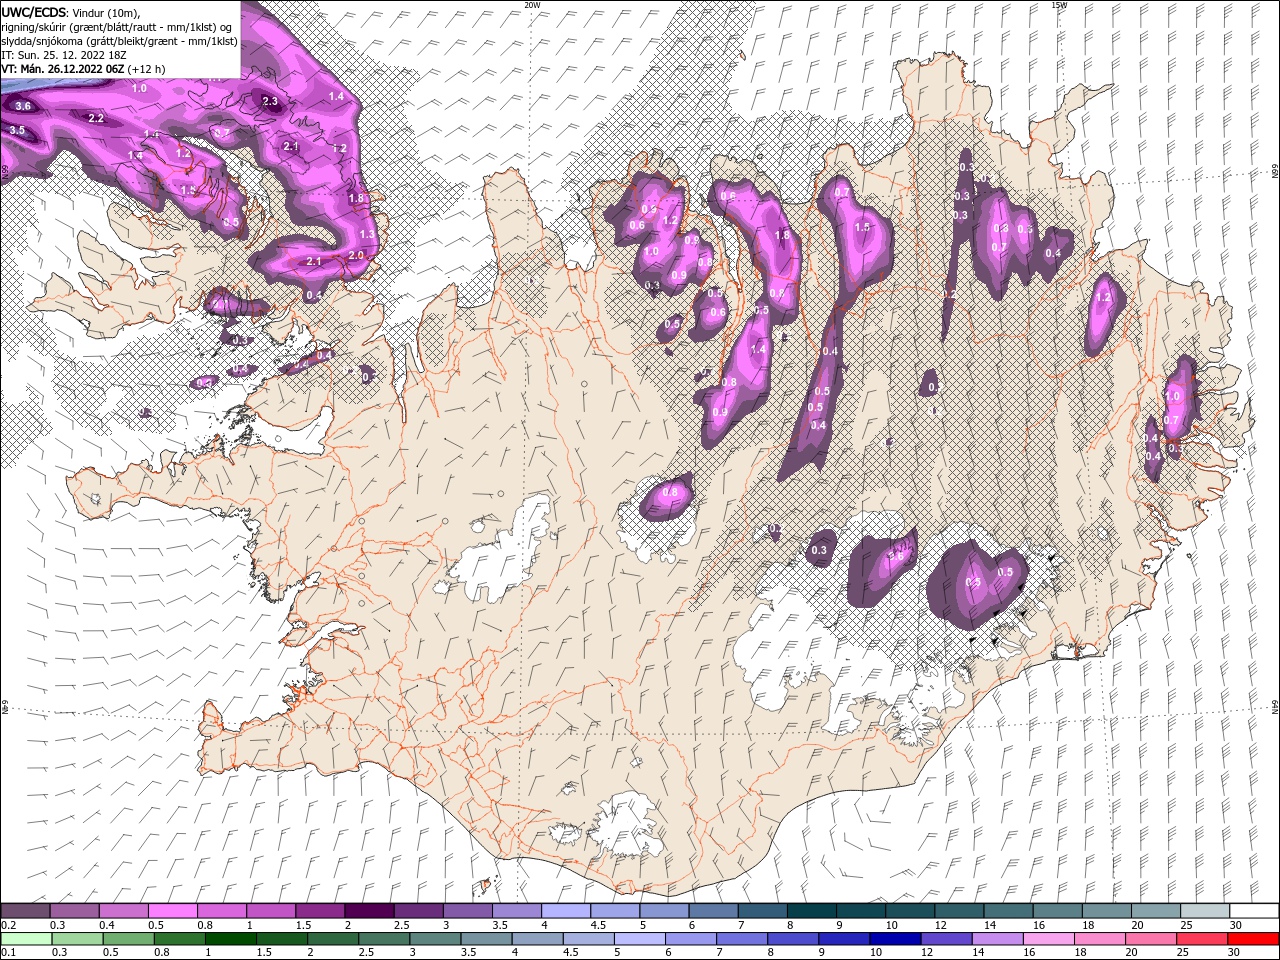Pick the light pink swatch above 16 in the rain legend
1280x960 pixels.
tap(1047, 939)
